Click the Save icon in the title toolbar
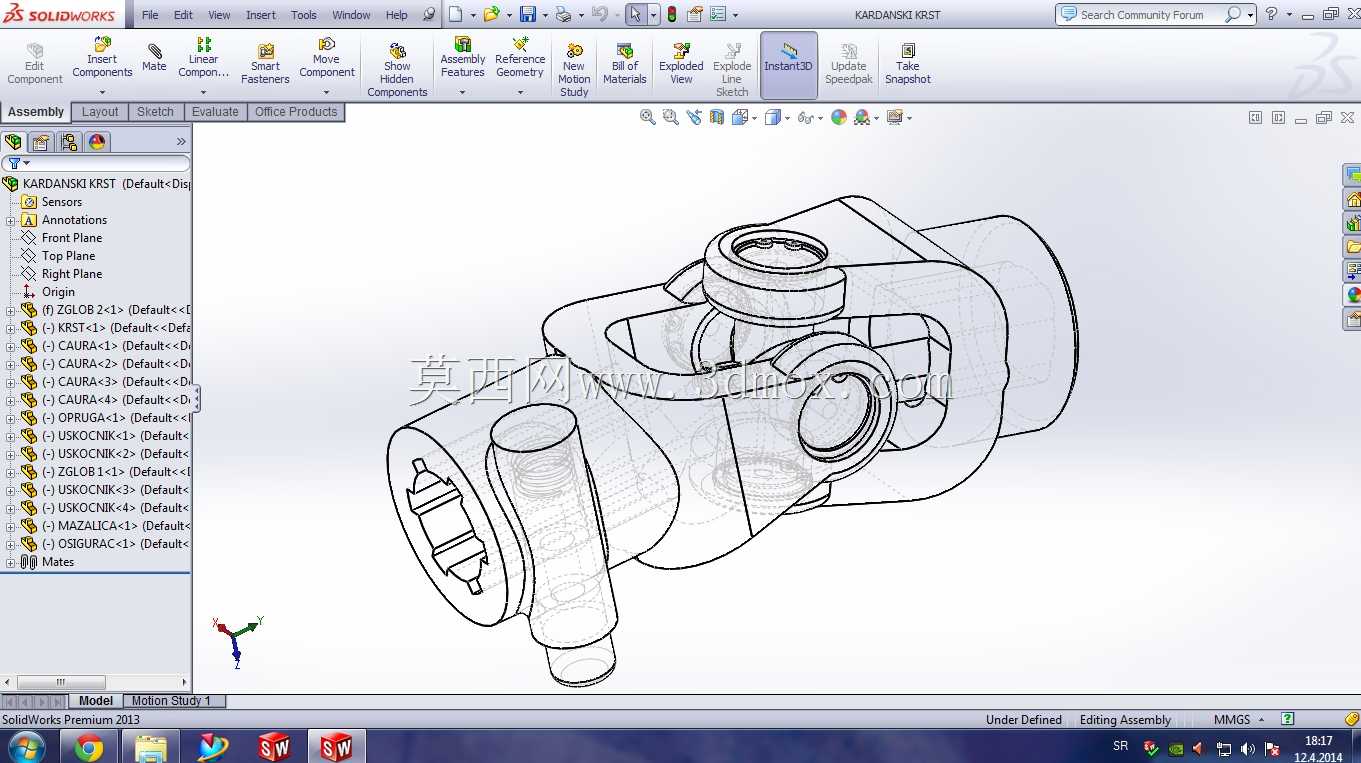The image size is (1361, 763). 528,14
